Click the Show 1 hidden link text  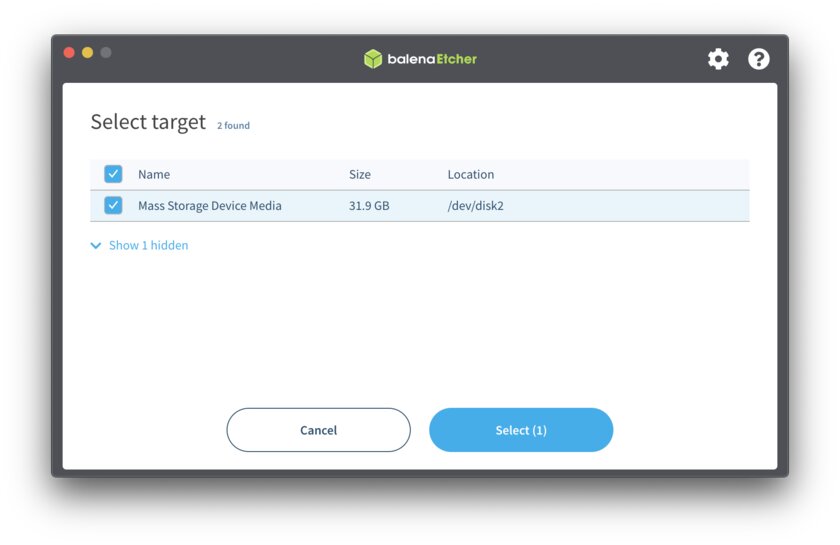[148, 245]
